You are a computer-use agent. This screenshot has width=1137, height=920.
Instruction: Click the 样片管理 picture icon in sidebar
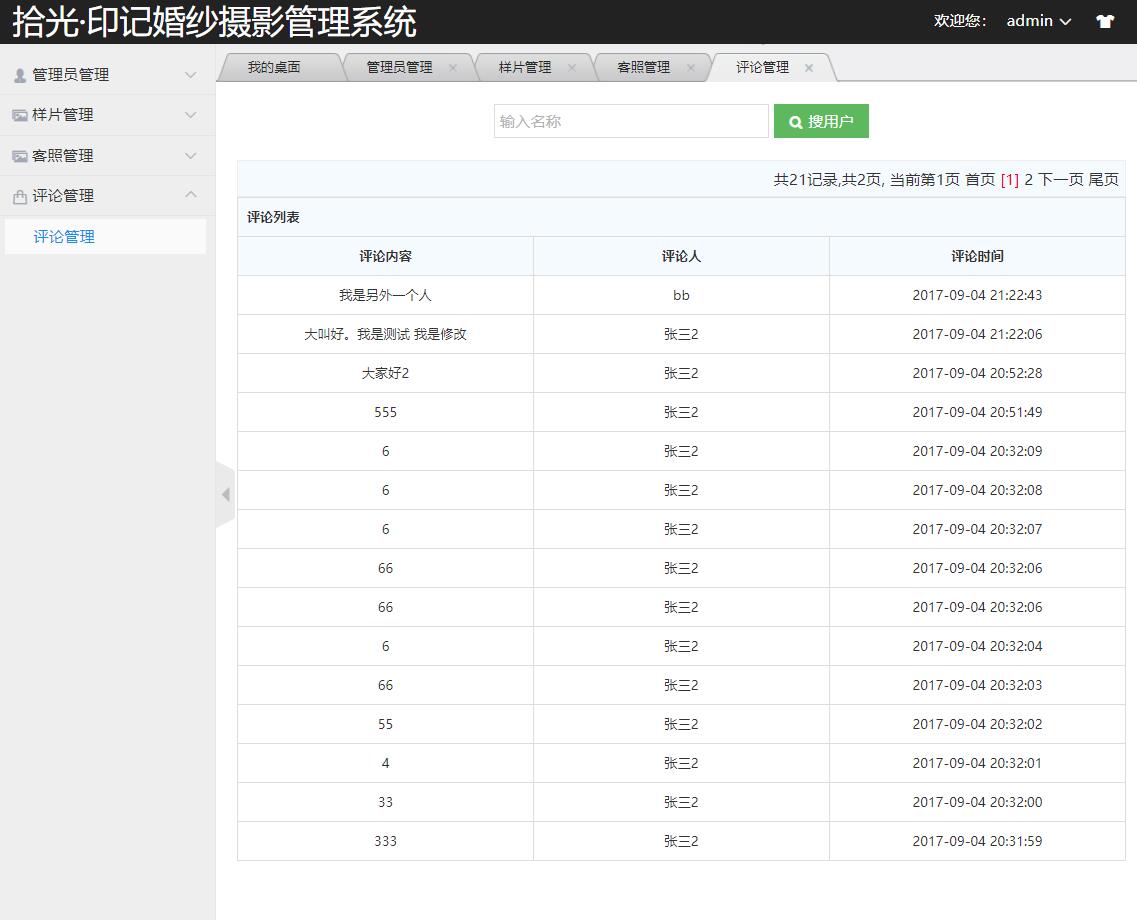point(19,116)
